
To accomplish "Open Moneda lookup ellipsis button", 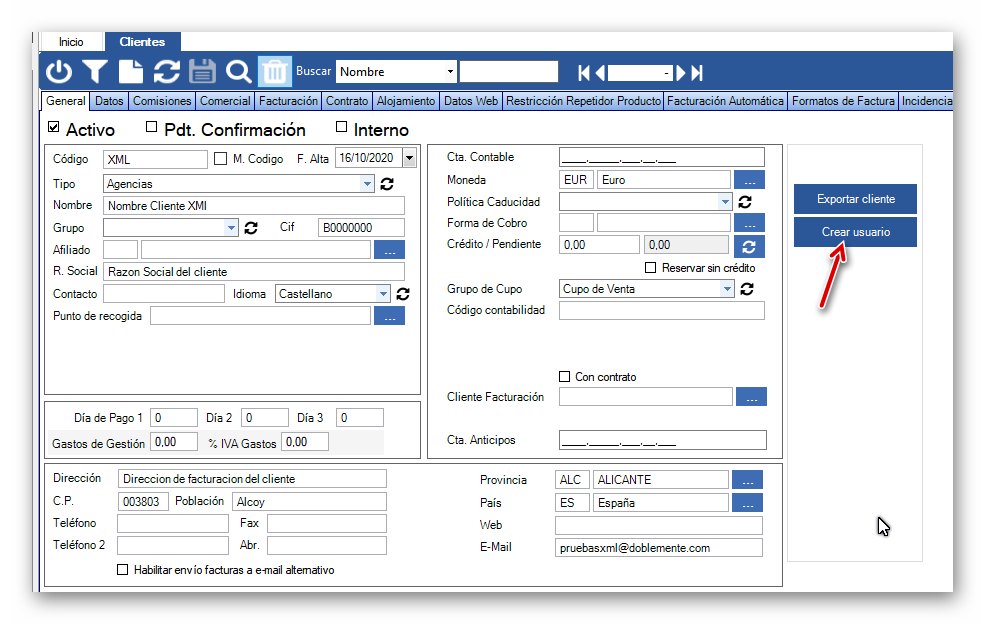I will pyautogui.click(x=749, y=180).
